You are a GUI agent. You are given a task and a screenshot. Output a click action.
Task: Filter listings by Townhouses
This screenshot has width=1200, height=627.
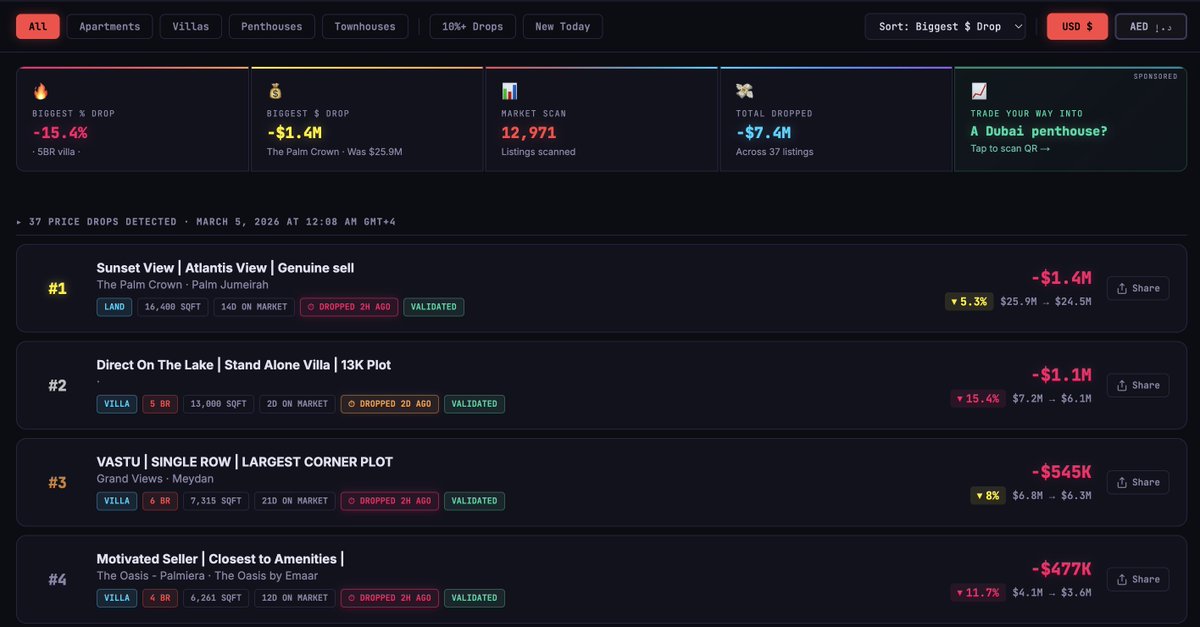coord(365,27)
